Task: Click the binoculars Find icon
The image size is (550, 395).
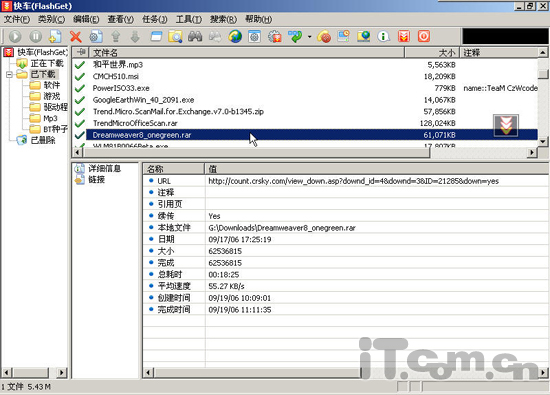Action: (195, 36)
